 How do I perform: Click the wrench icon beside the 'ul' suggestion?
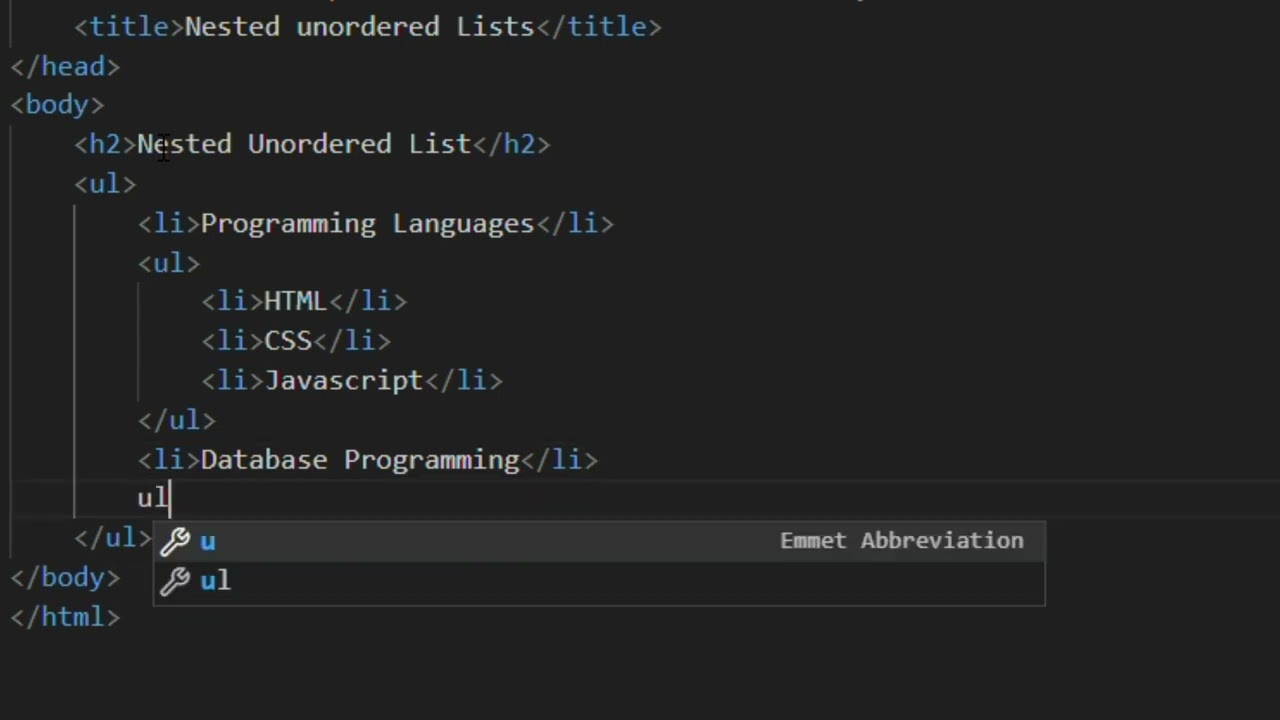tap(175, 580)
